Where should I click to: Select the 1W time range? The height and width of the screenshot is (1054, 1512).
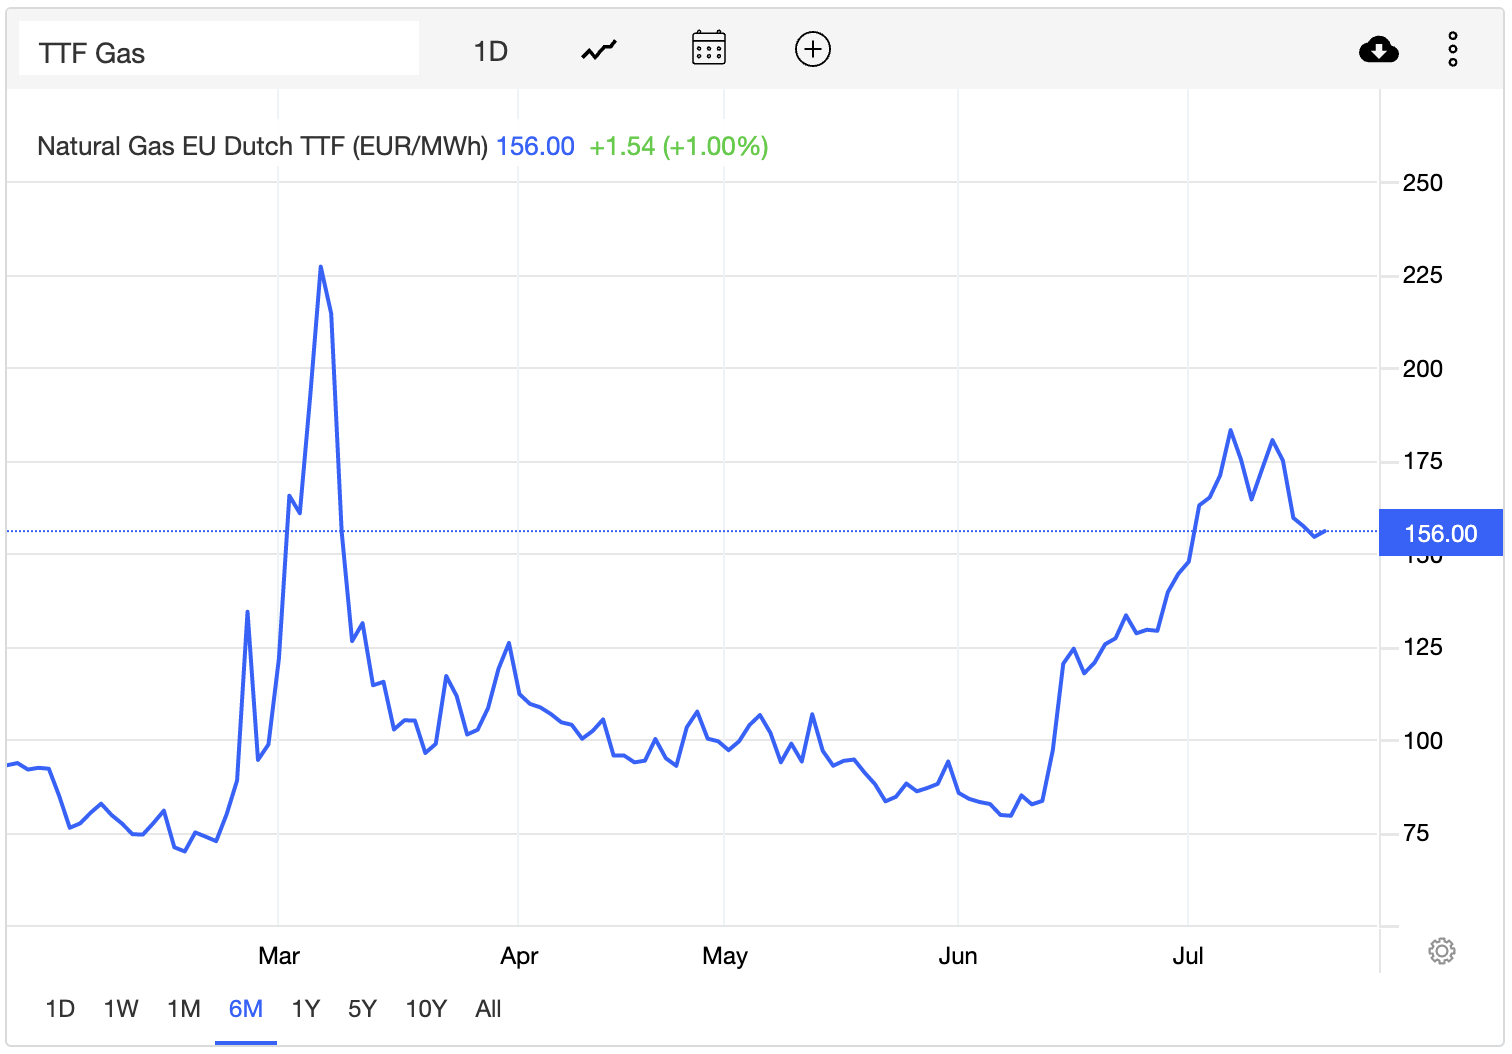[121, 1009]
